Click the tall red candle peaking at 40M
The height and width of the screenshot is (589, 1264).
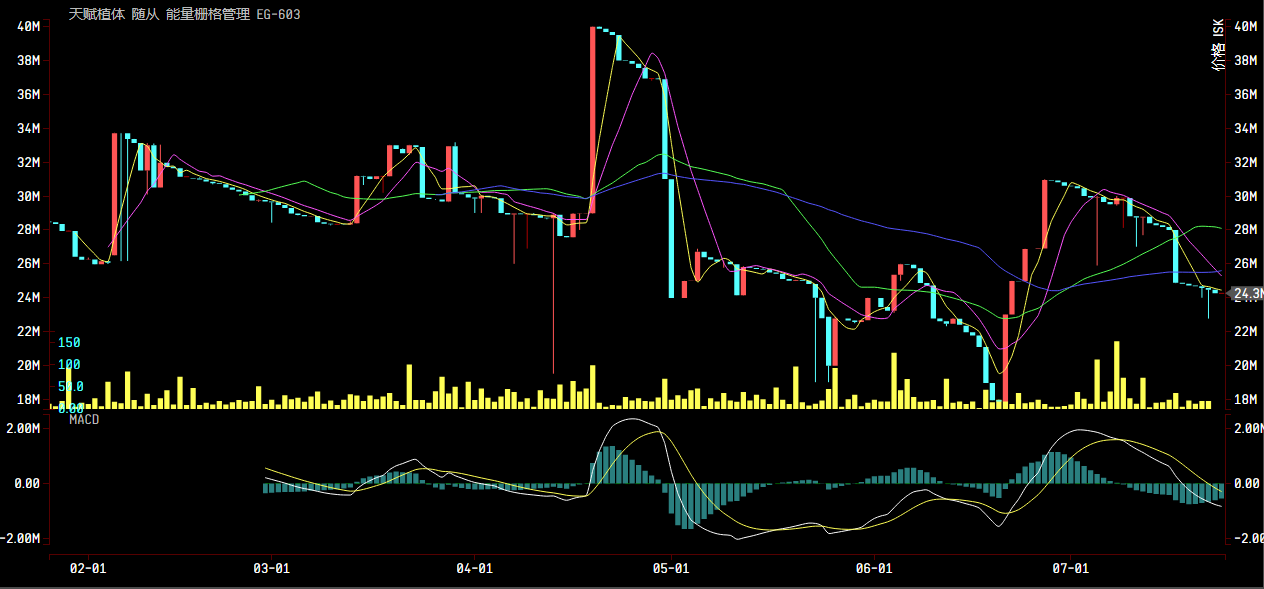(x=592, y=120)
